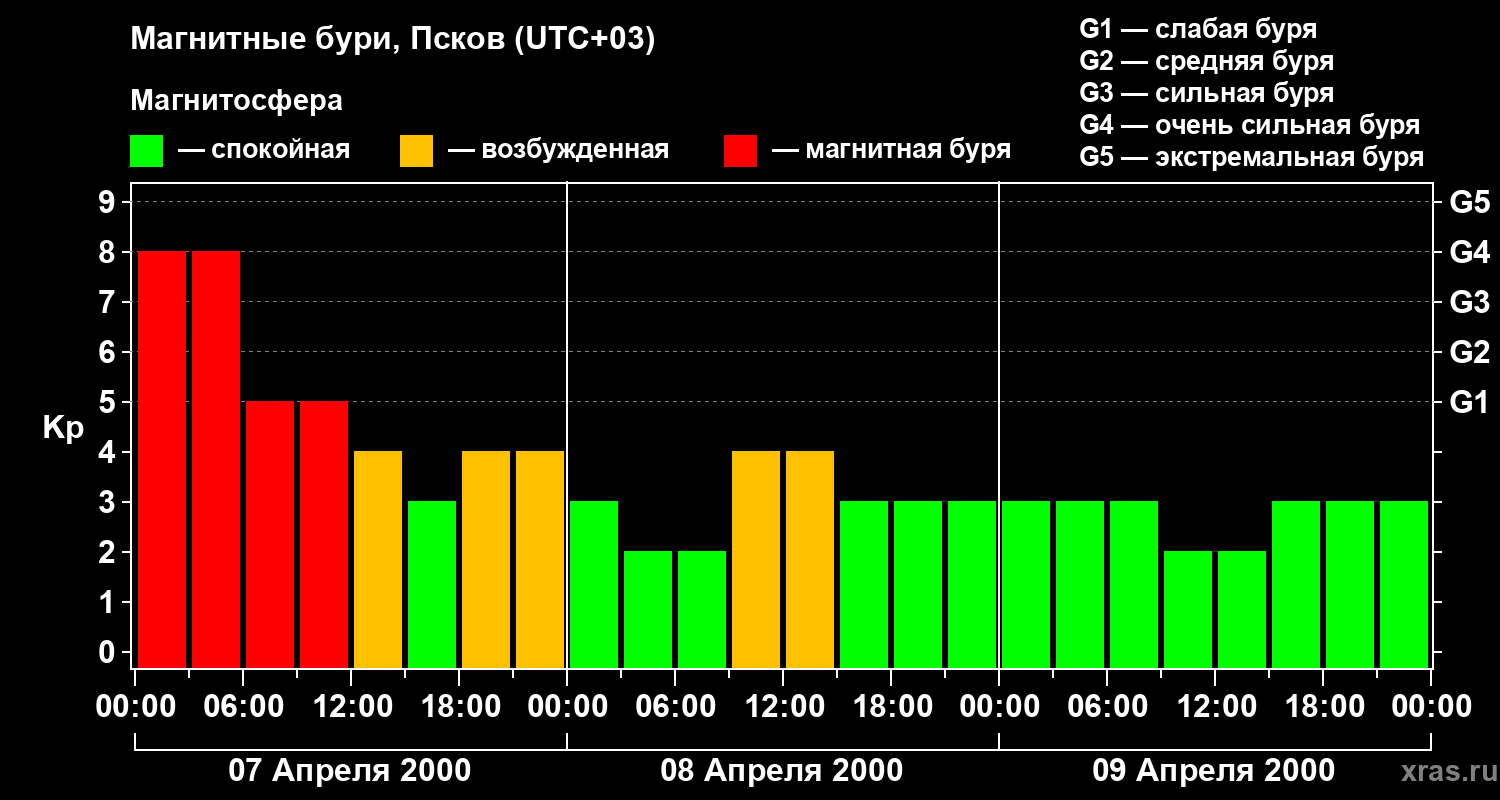
Task: Select the first orange bar on 08 April
Action: coord(756,559)
